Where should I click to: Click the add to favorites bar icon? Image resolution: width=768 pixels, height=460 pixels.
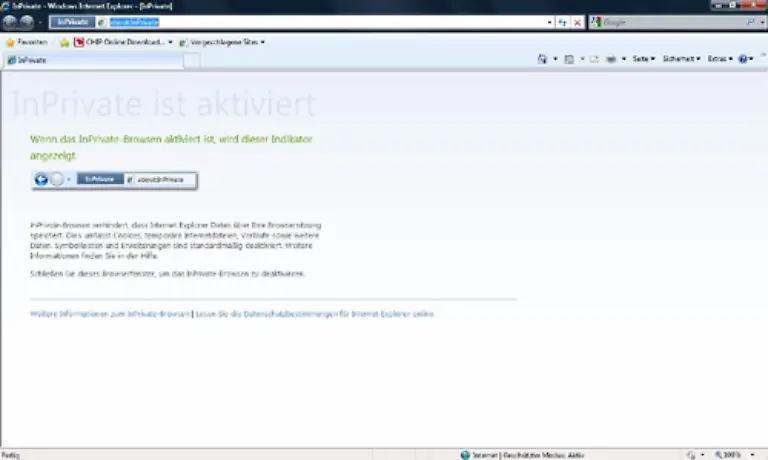tap(64, 43)
